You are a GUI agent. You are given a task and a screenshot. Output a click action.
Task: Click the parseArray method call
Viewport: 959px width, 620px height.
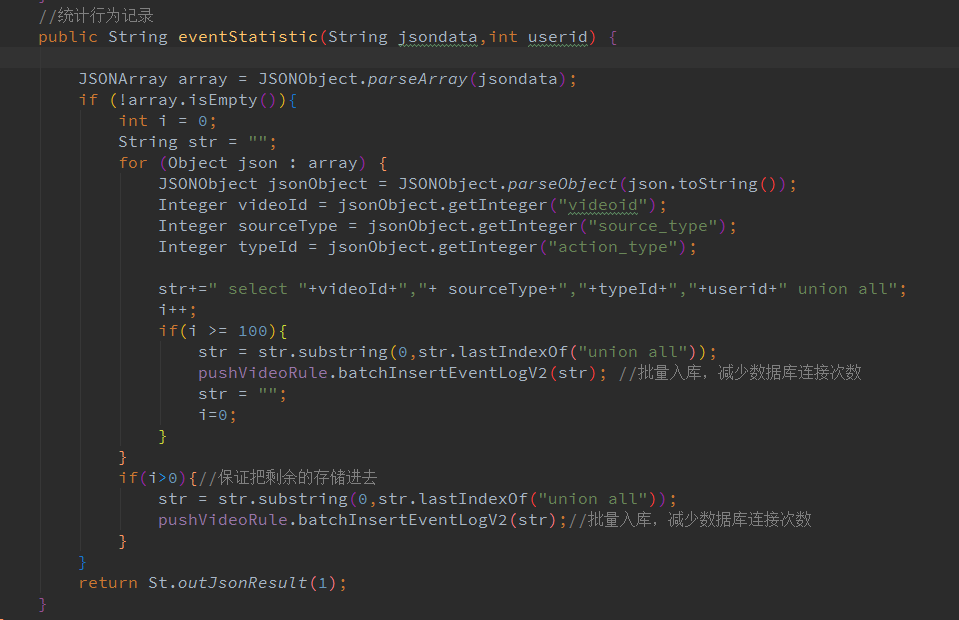(x=418, y=79)
